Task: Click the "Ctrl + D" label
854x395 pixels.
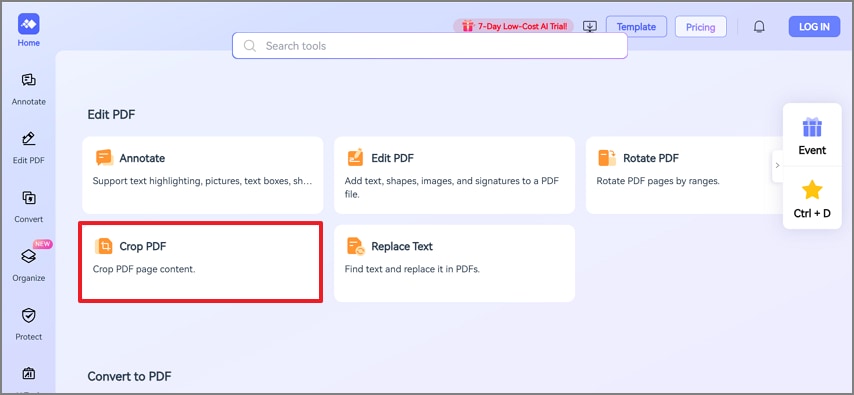Action: (812, 213)
